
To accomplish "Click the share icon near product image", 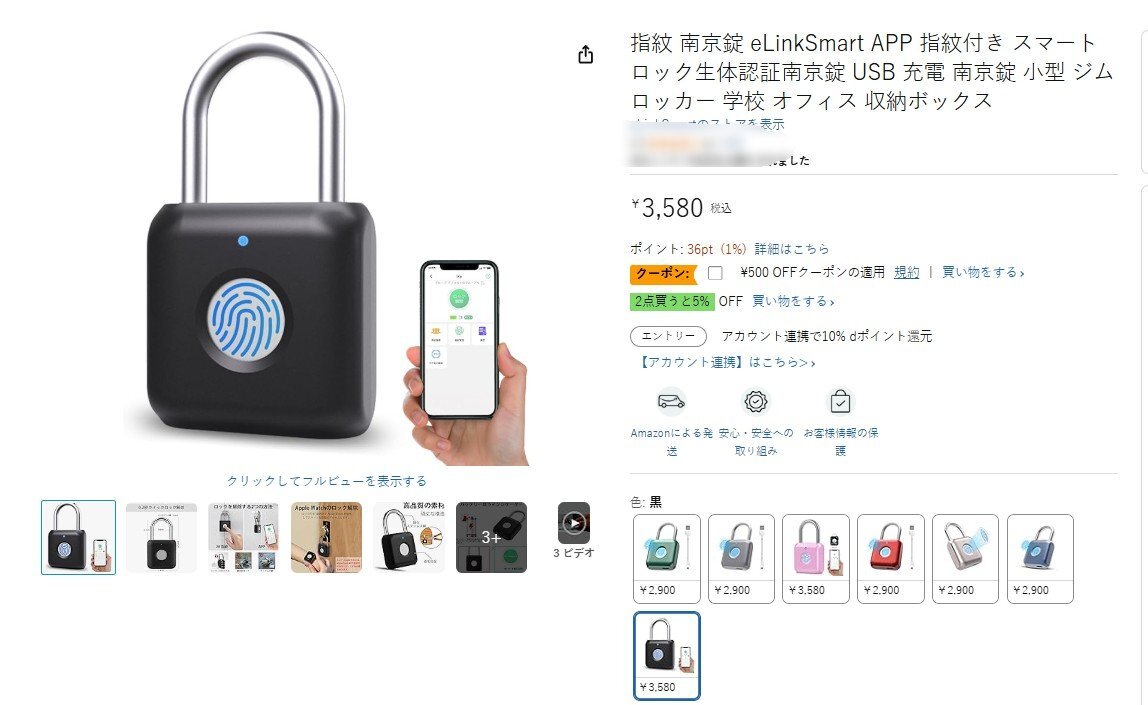I will point(586,54).
